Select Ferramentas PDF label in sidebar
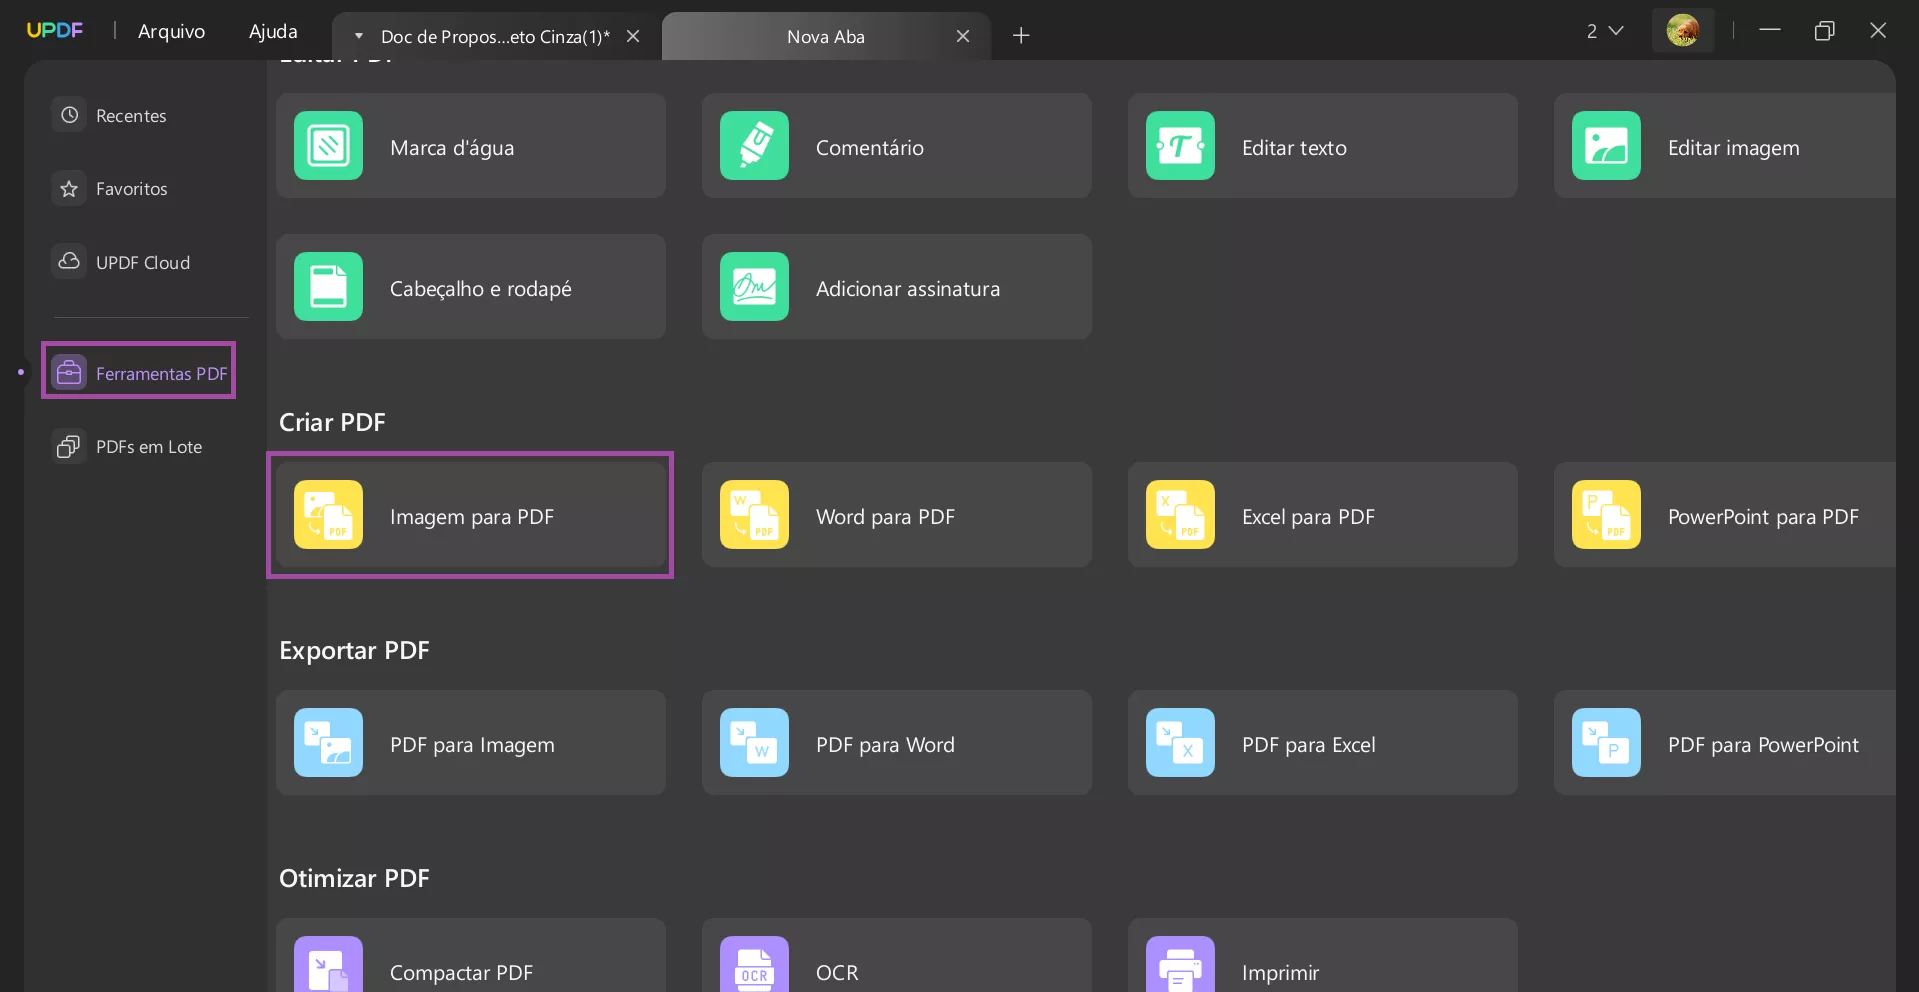Screen dimensions: 1919x992 point(162,374)
